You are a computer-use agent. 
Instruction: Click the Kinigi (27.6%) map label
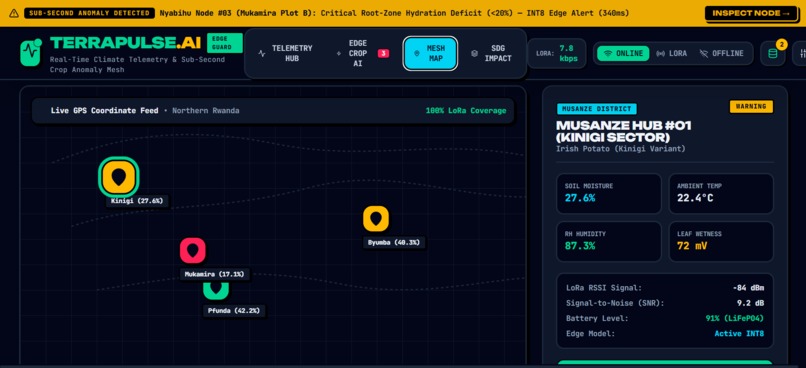[137, 201]
